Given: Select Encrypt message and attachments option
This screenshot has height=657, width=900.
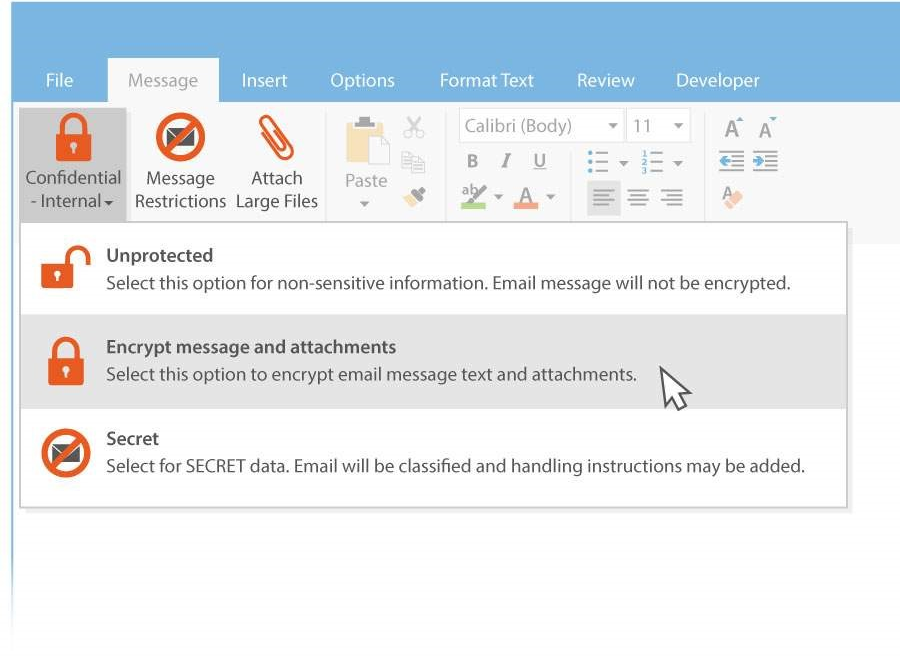Looking at the screenshot, I should (433, 361).
